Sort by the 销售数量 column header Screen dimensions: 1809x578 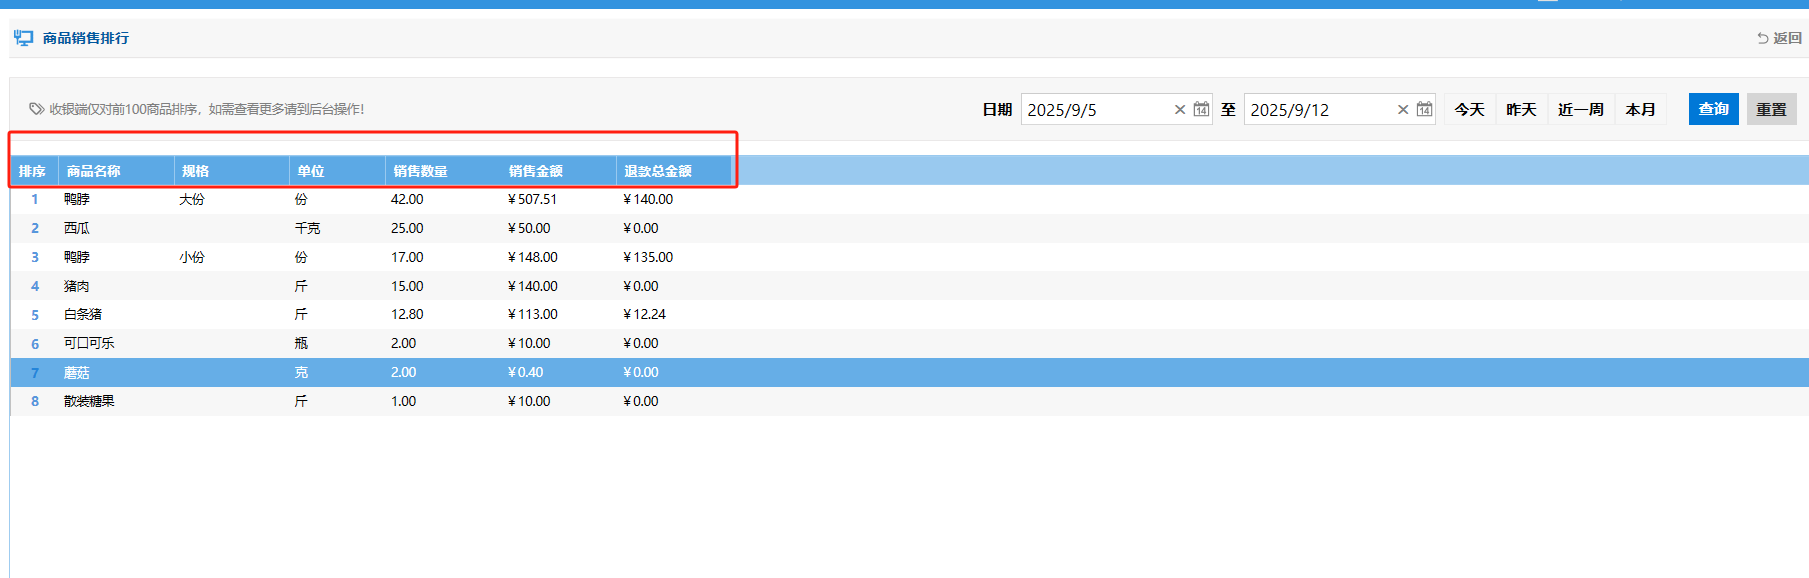[420, 171]
